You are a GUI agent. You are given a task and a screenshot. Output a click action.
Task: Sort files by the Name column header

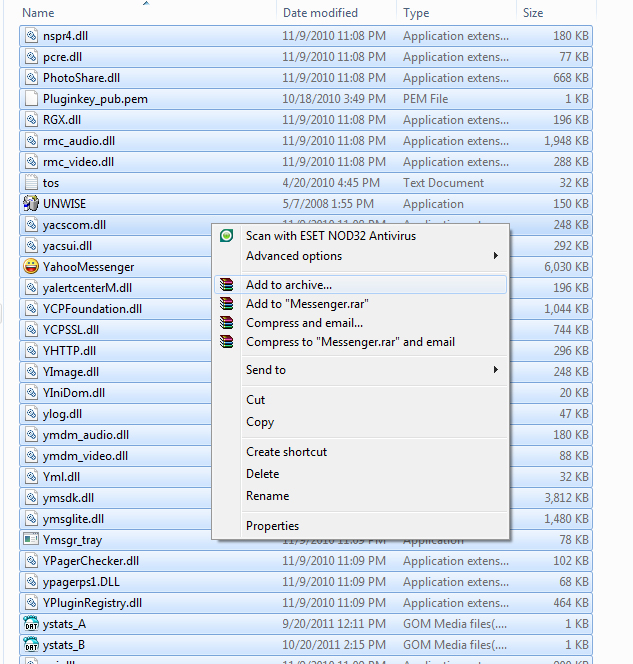pyautogui.click(x=38, y=13)
